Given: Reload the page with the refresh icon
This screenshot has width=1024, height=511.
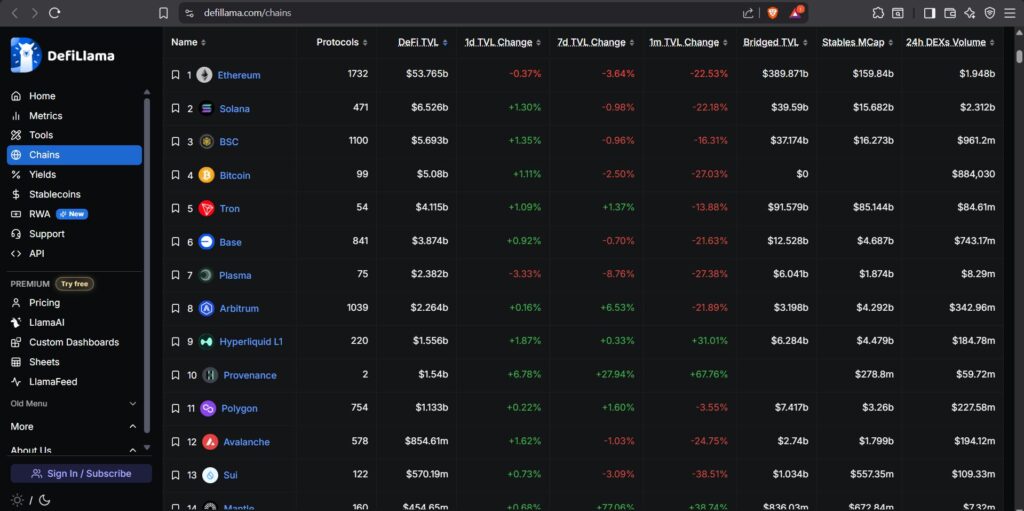Looking at the screenshot, I should (55, 13).
